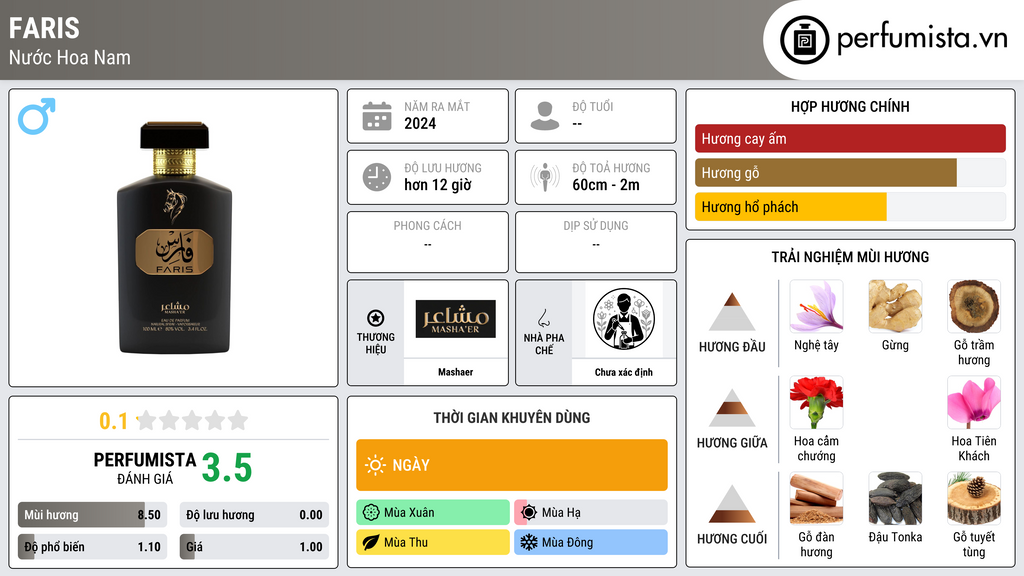The width and height of the screenshot is (1024, 576).
Task: Select the Gỗ trầm hương note image
Action: coord(974,306)
